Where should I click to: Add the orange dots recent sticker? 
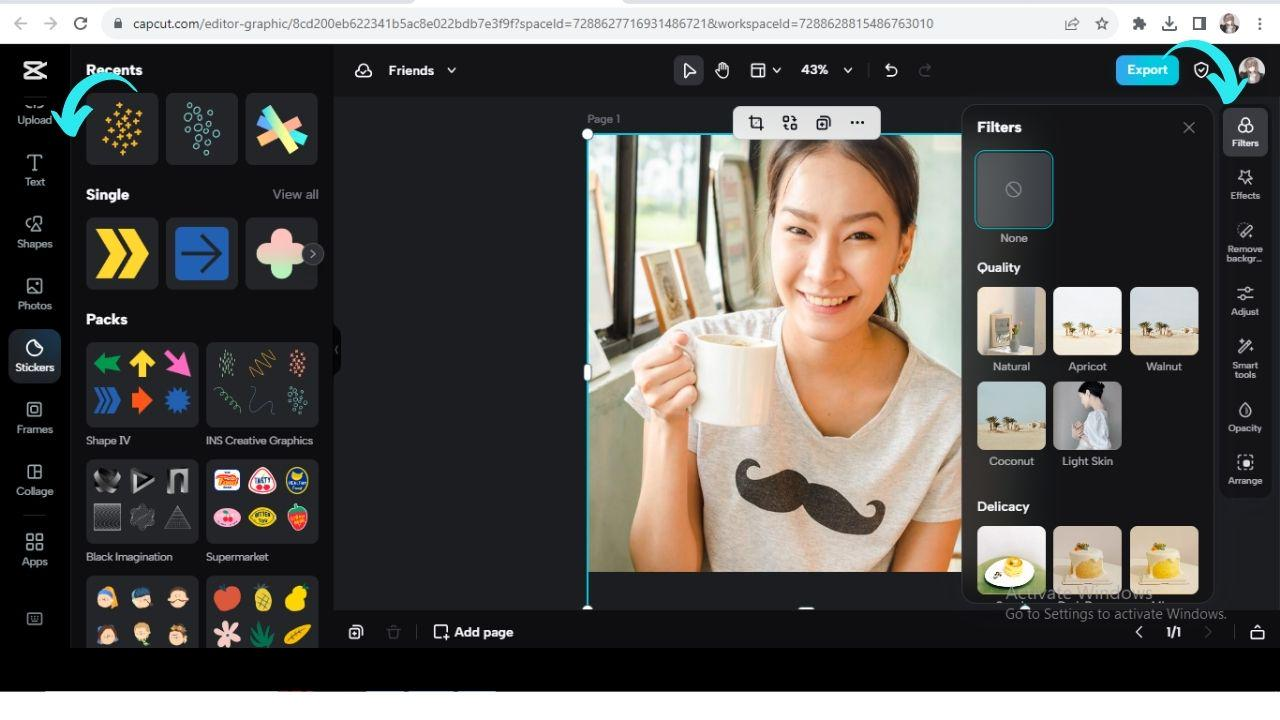[122, 129]
